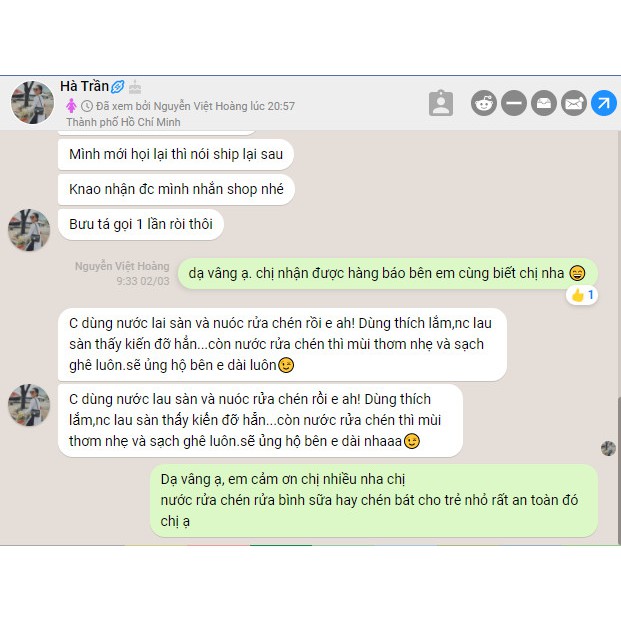Click the birthday cake icon near name
Screen dimensions: 621x621
[x=135, y=86]
